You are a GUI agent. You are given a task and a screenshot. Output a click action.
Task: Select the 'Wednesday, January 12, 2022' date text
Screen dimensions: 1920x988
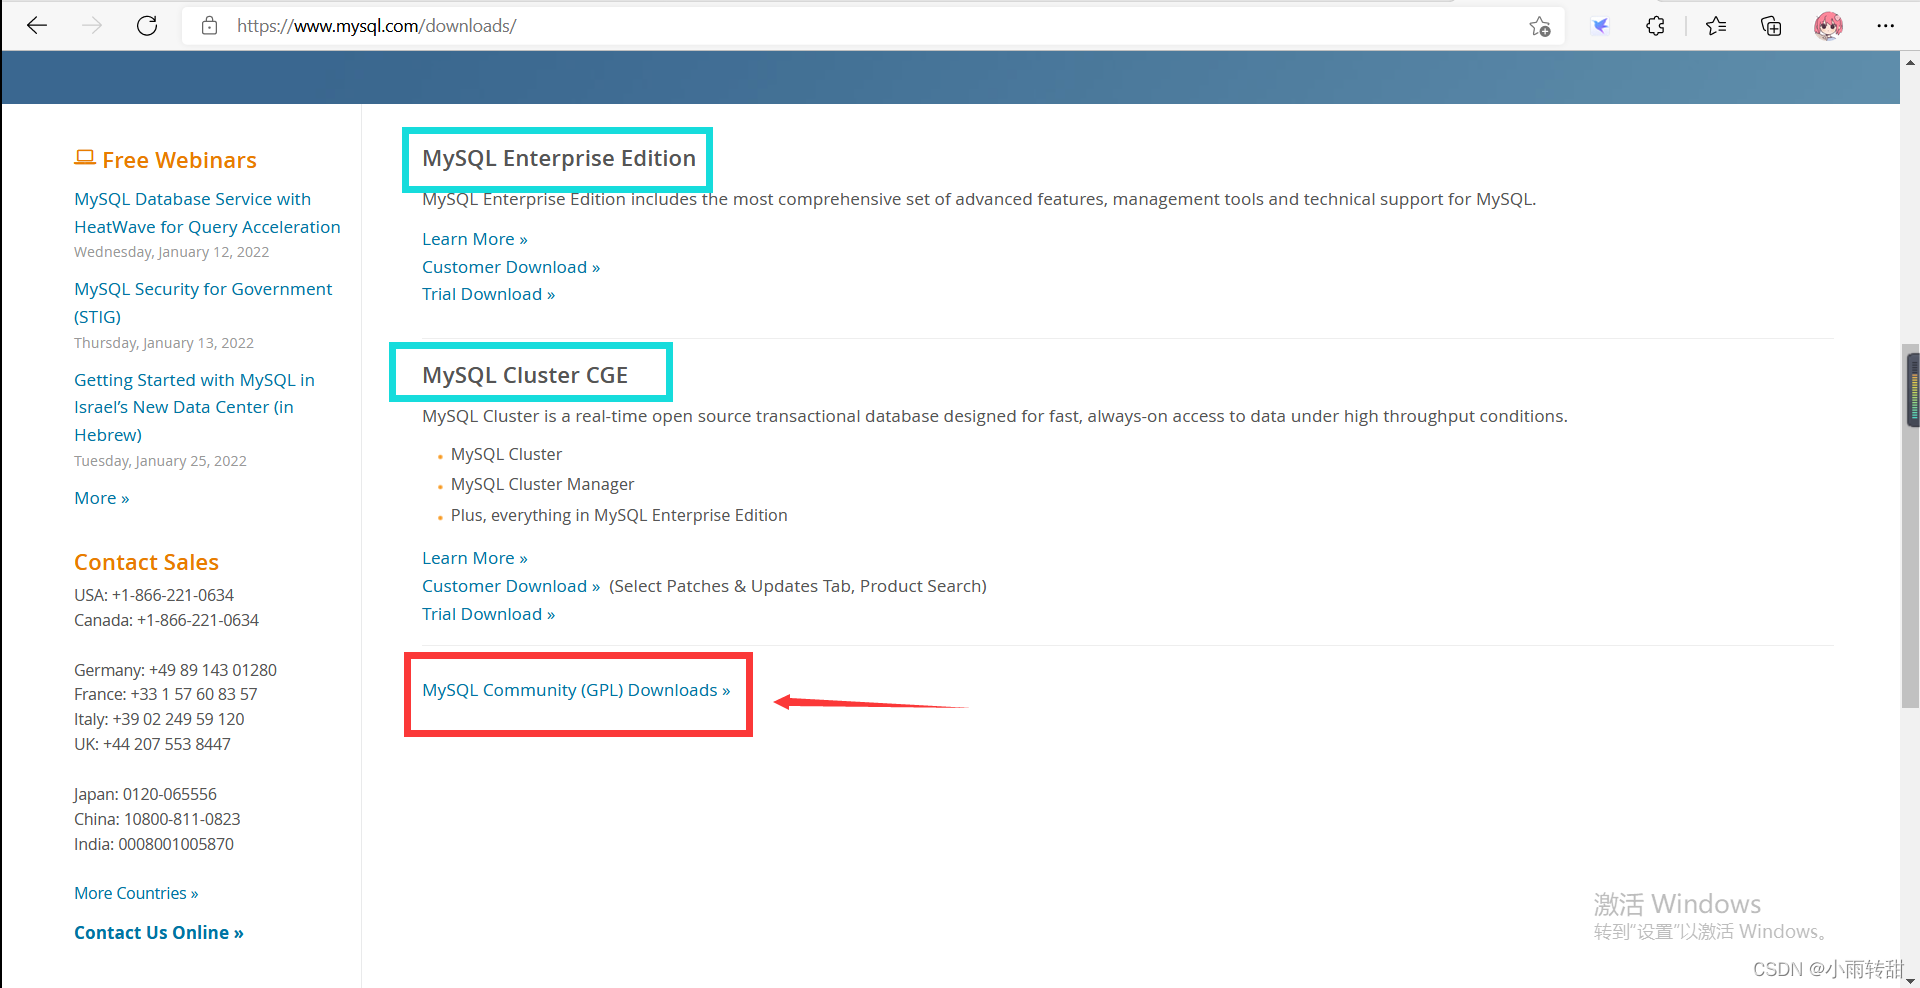[x=171, y=252]
